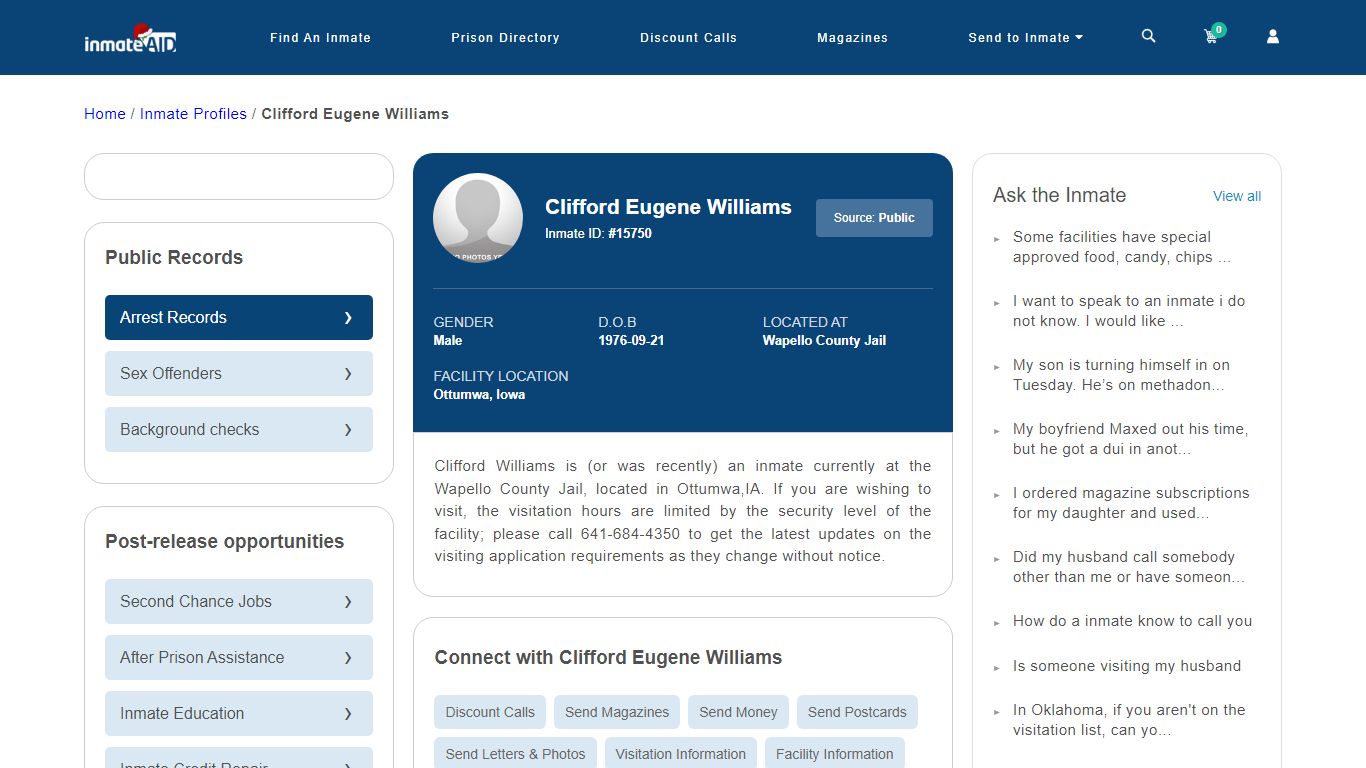Open Sex Offenders public records
Screen dimensions: 1366x768
(239, 373)
